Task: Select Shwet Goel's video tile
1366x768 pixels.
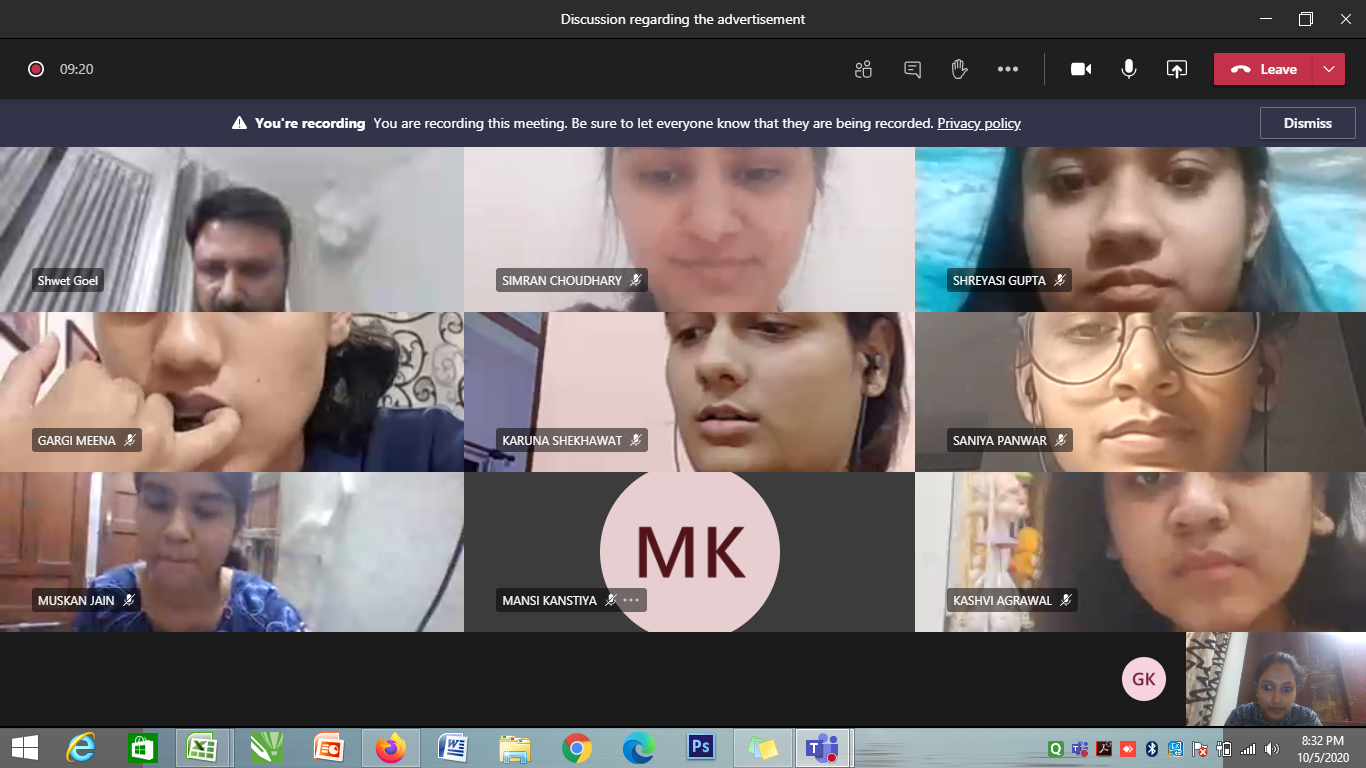Action: click(231, 229)
